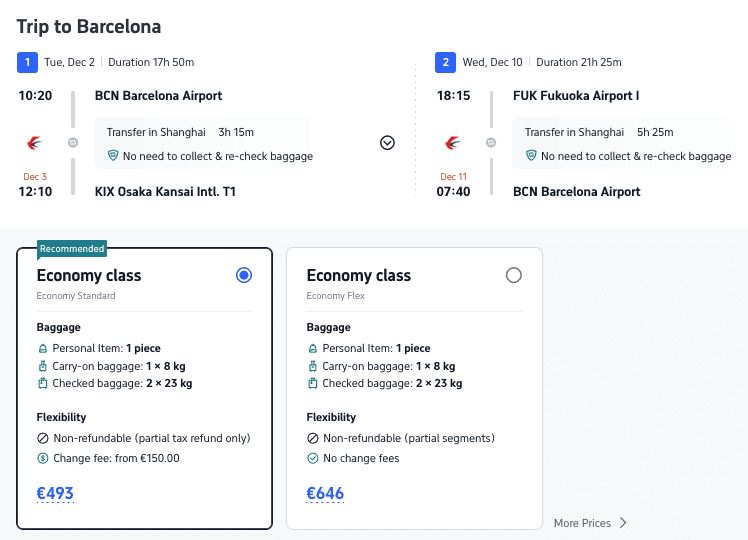Click the Economy Flex fare card title
The width and height of the screenshot is (748, 540).
(x=358, y=275)
